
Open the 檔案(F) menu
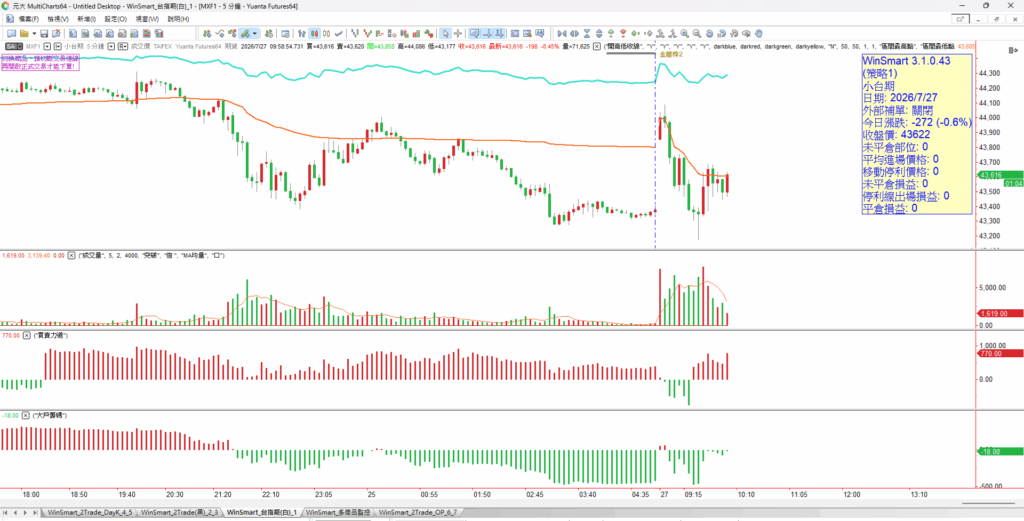(29, 19)
